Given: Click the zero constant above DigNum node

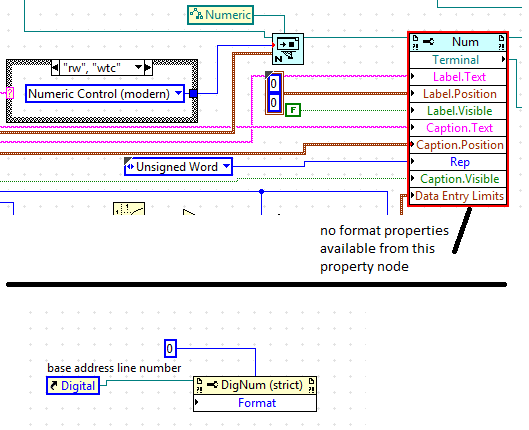Looking at the screenshot, I should click(x=170, y=348).
